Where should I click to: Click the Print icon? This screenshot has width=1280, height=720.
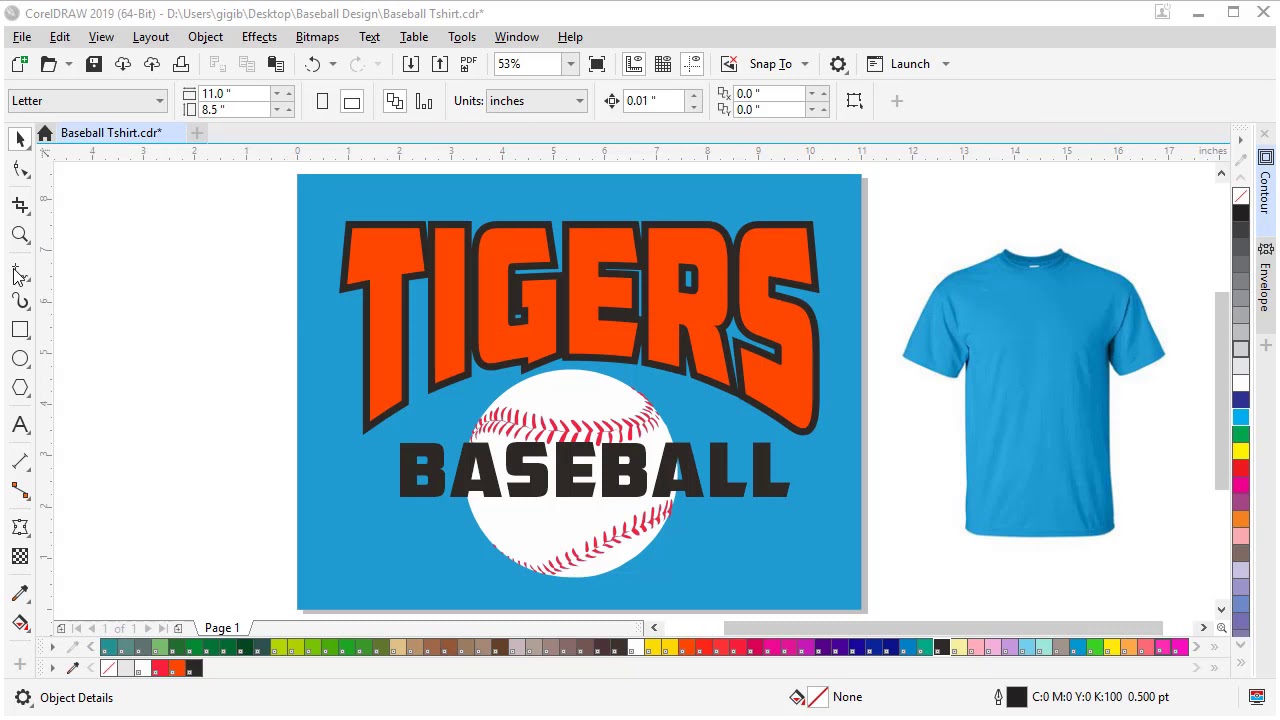[x=181, y=64]
